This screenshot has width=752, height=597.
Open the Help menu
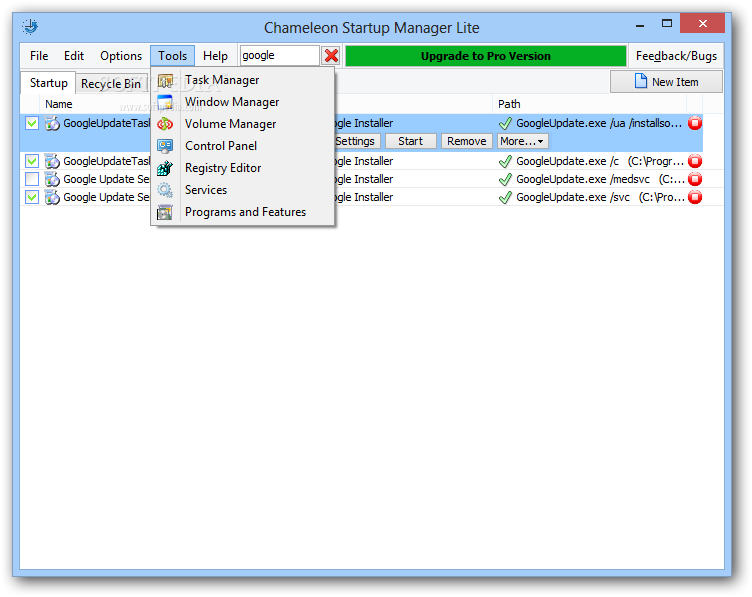click(x=215, y=56)
